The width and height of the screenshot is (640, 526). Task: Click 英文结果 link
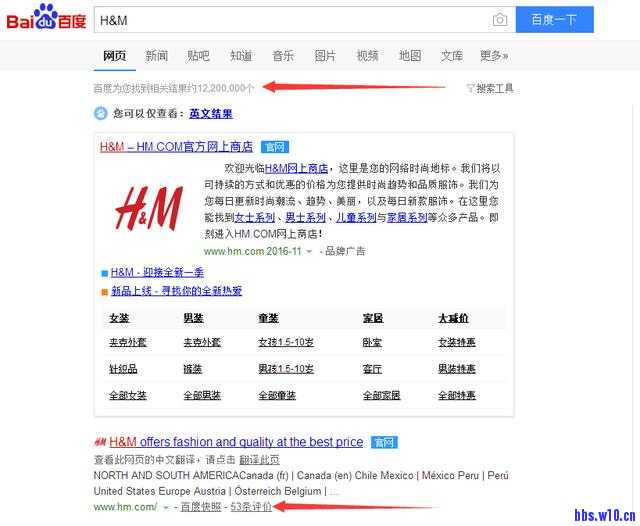coord(211,113)
